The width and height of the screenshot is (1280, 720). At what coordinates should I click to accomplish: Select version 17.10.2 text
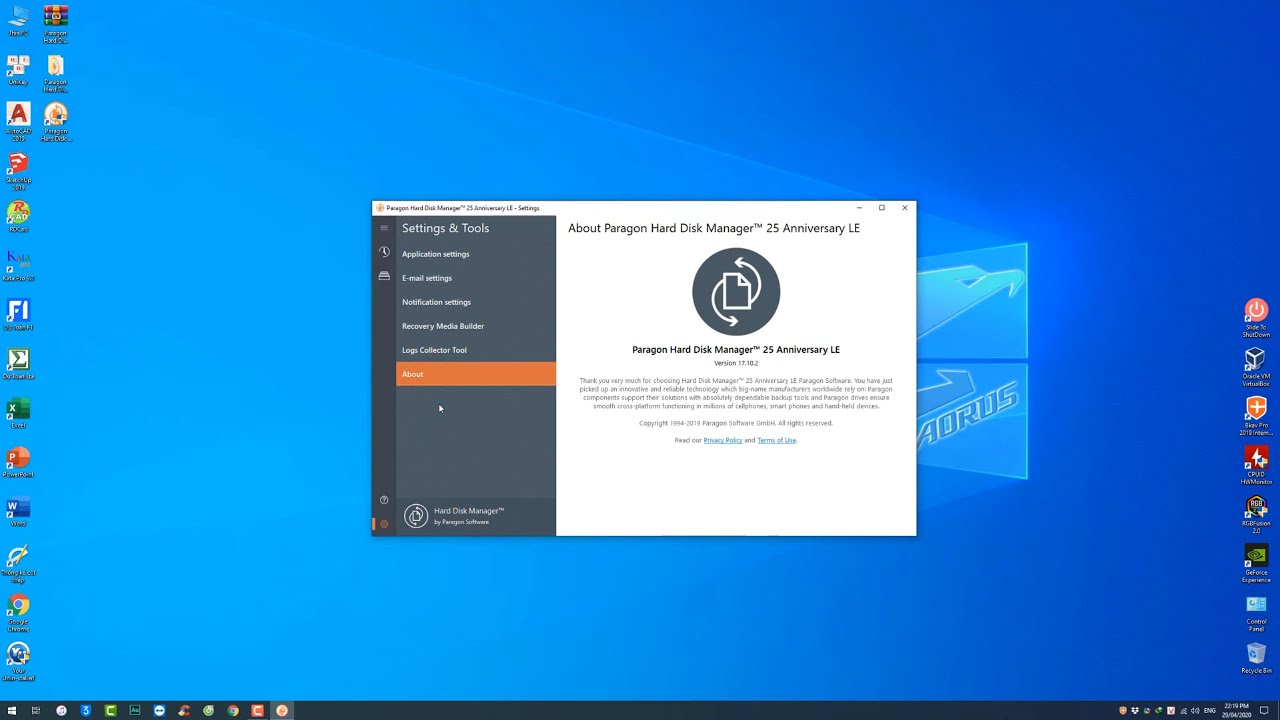736,363
